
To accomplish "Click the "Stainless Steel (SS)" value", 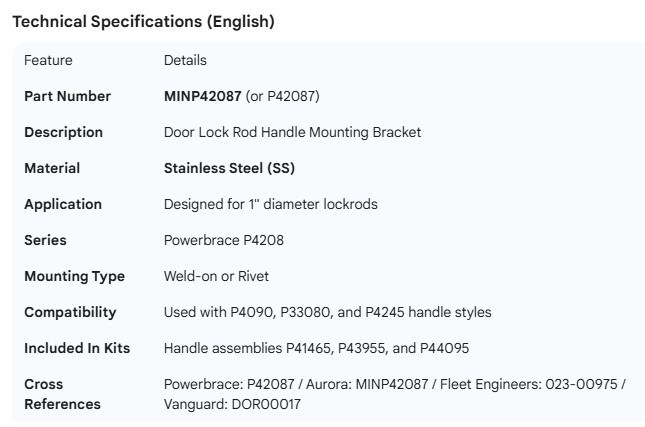I will click(229, 168).
